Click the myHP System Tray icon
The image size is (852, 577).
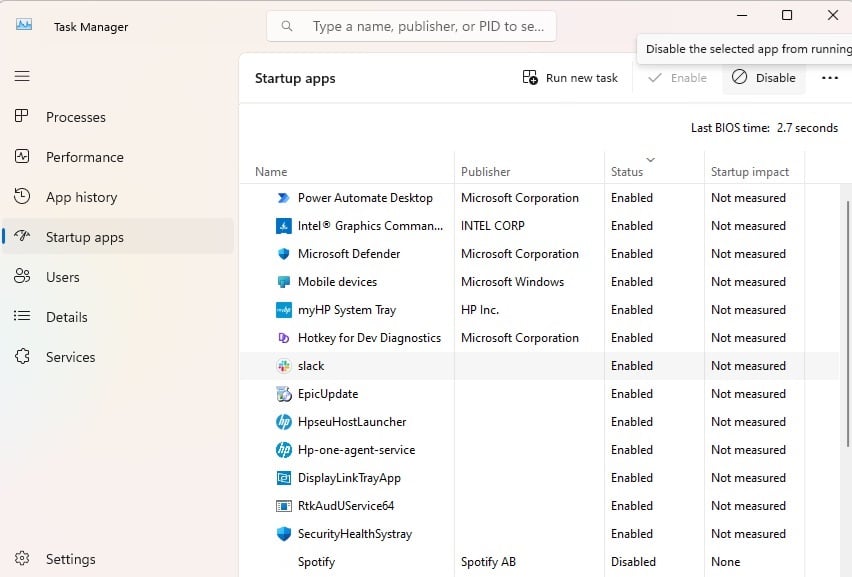[x=284, y=310]
